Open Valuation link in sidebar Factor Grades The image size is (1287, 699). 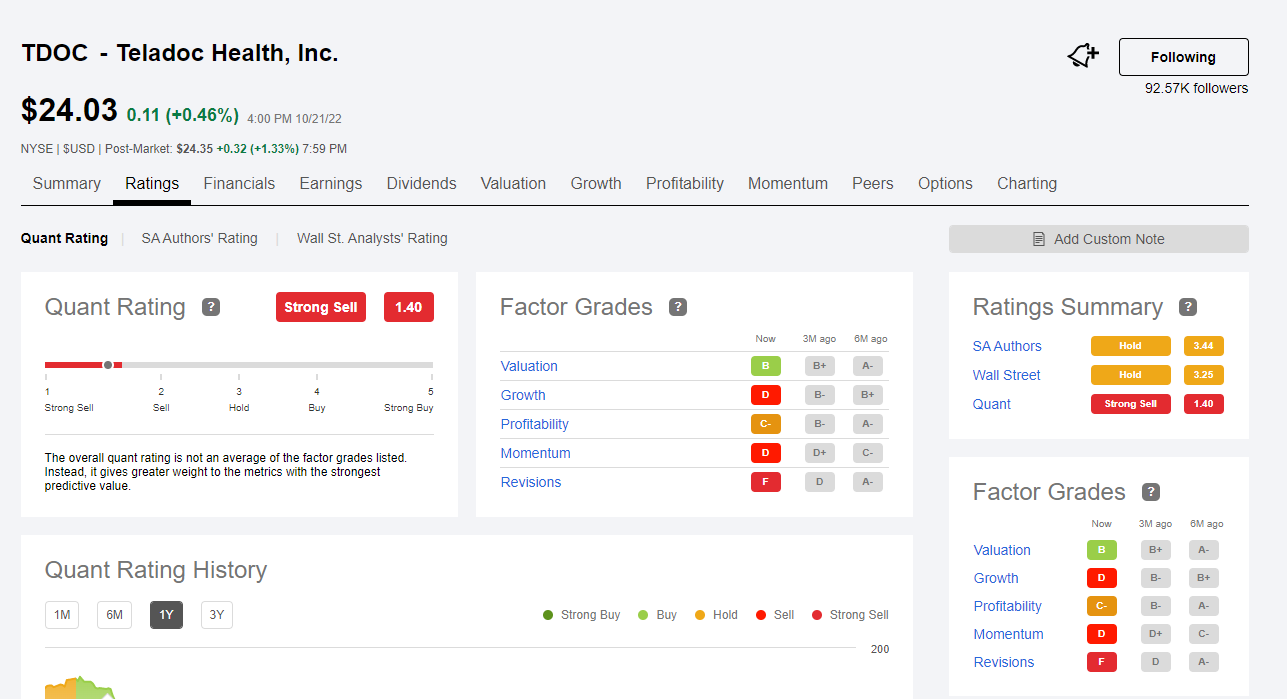click(x=1002, y=550)
